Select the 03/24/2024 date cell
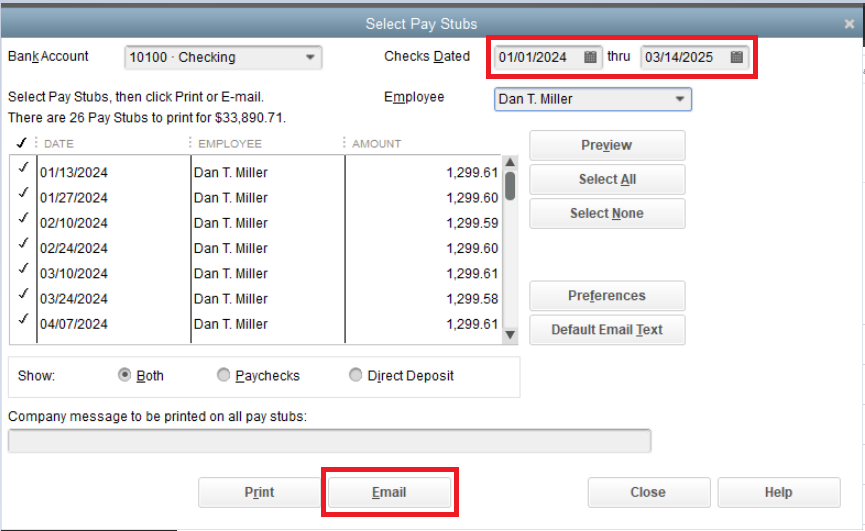Image resolution: width=865 pixels, height=531 pixels. (74, 299)
